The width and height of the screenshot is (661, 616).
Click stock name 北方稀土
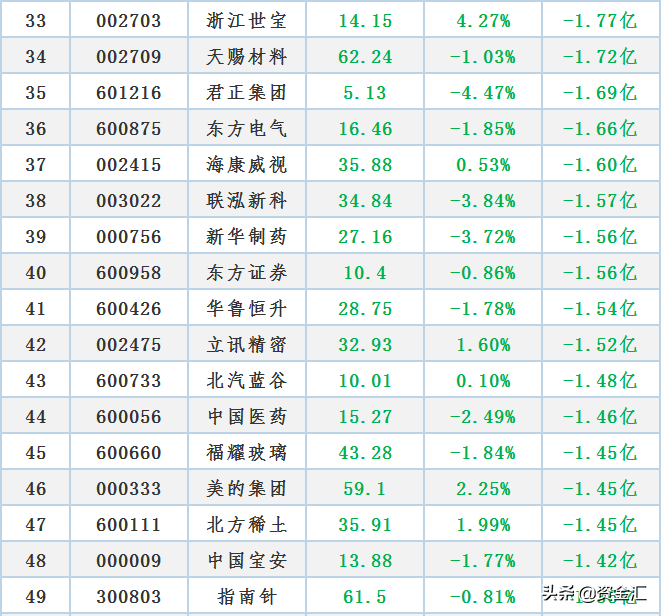click(x=247, y=525)
